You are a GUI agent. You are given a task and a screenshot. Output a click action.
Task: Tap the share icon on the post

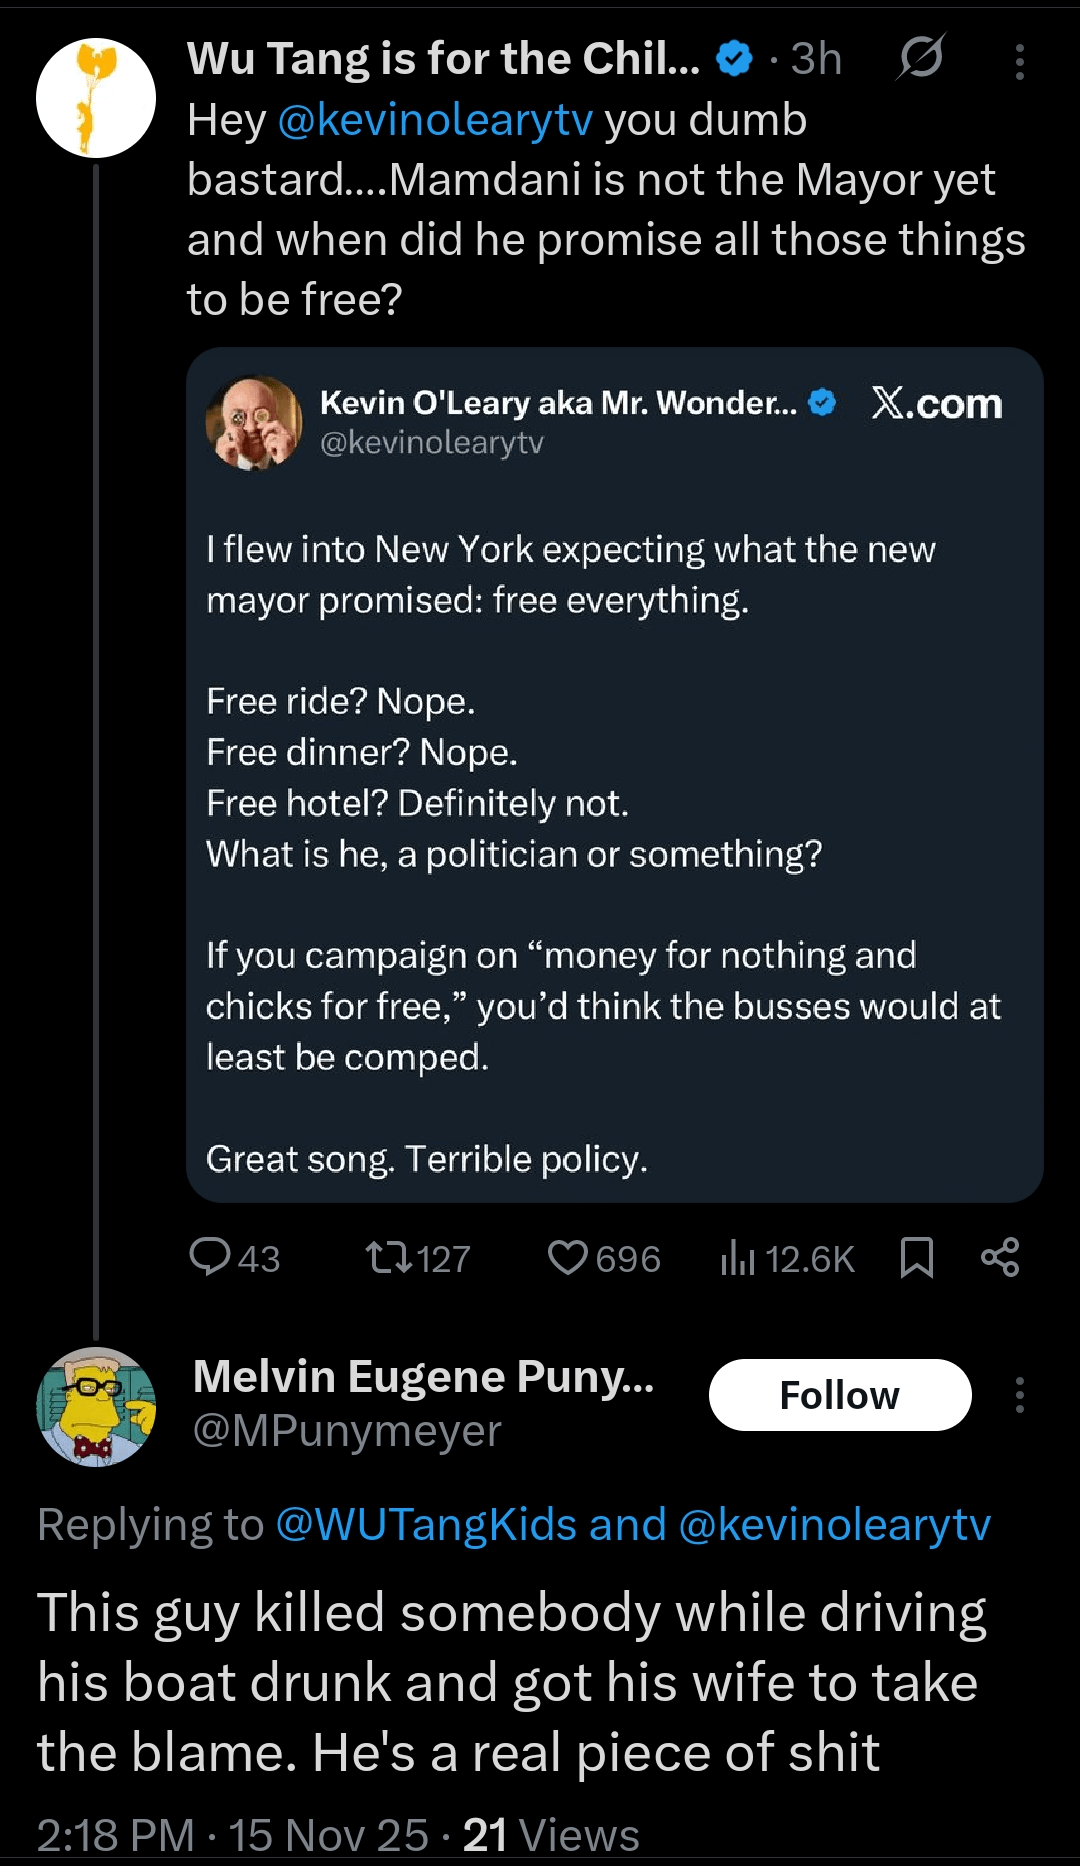(x=1000, y=1257)
